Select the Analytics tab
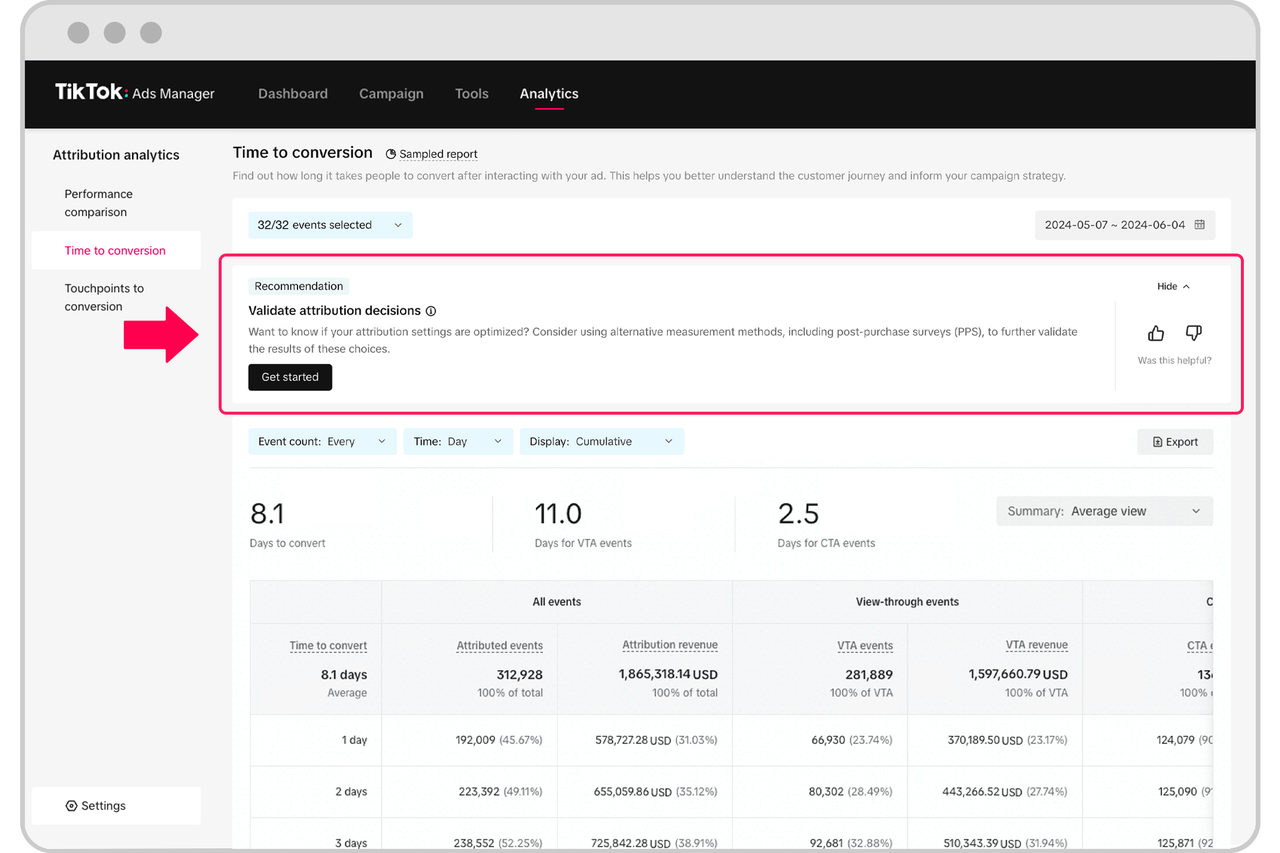This screenshot has width=1280, height=853. (x=549, y=94)
